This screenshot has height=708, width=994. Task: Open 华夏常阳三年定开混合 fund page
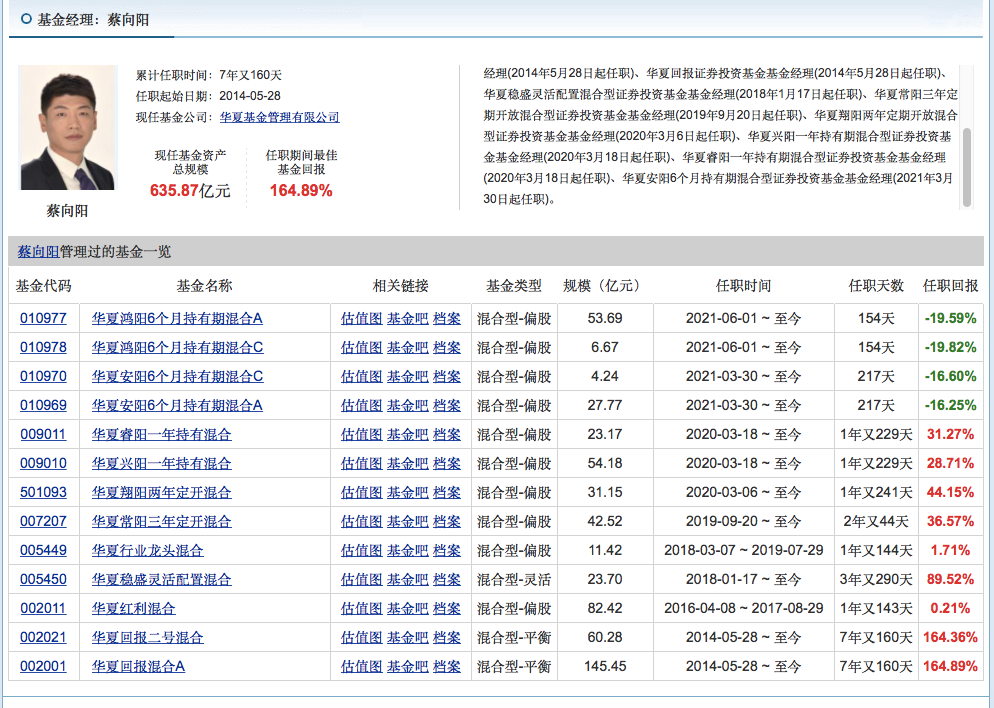pos(162,522)
